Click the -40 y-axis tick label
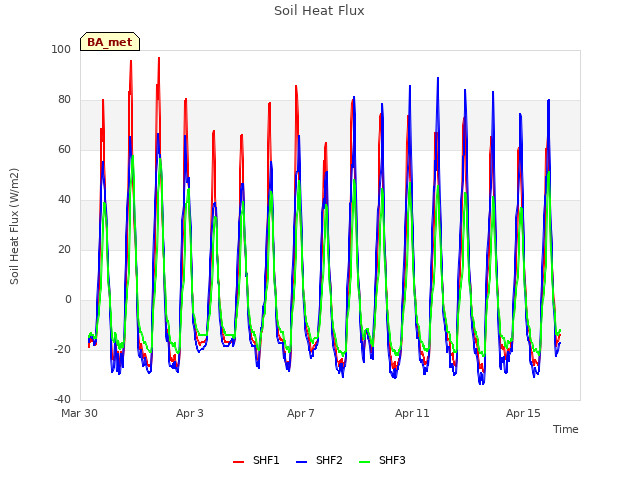This screenshot has width=640, height=480. (62, 400)
